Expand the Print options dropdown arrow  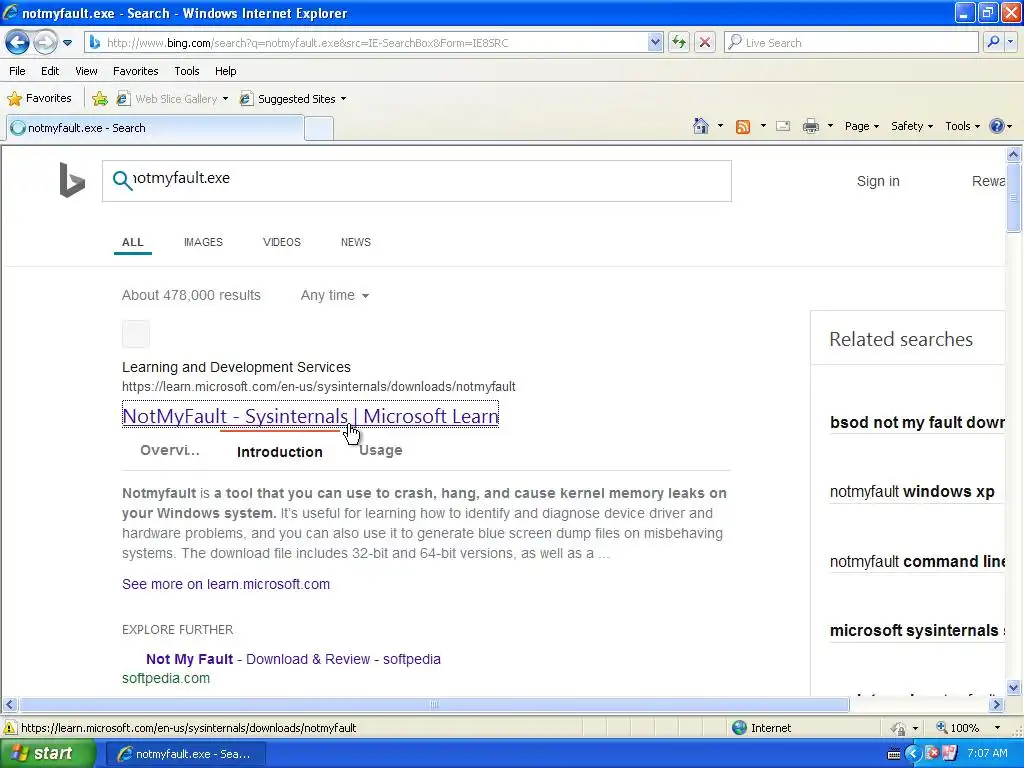[x=830, y=126]
